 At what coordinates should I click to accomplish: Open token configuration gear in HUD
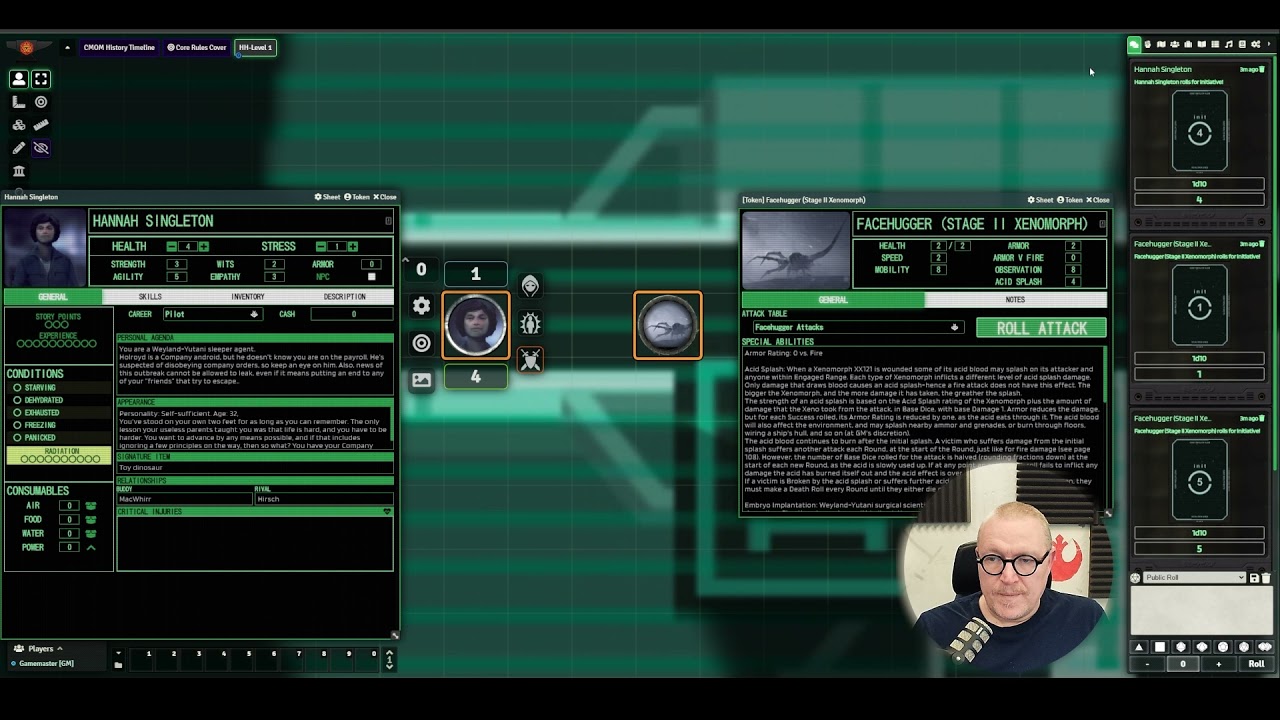(422, 306)
